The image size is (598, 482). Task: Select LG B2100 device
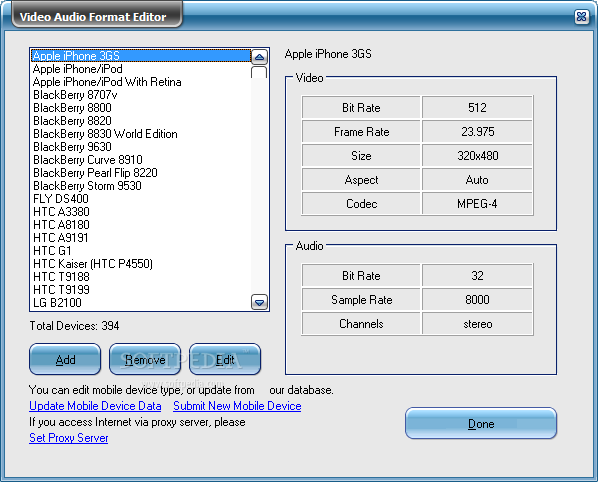141,302
